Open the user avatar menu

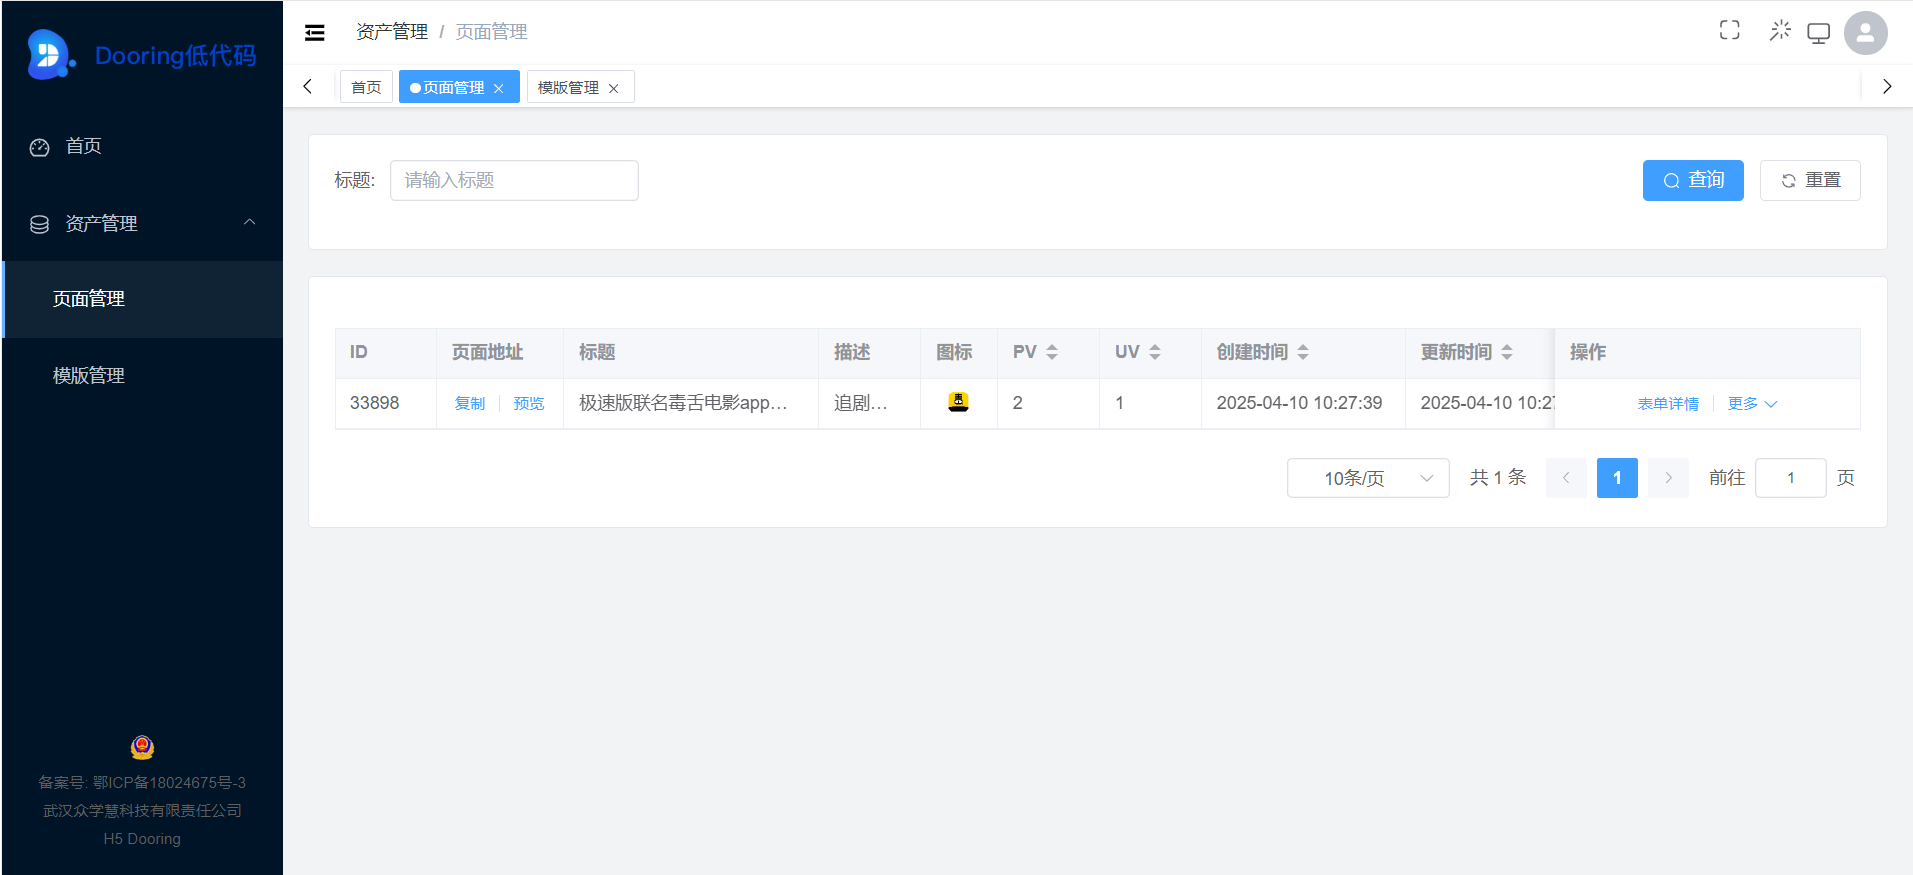1865,33
